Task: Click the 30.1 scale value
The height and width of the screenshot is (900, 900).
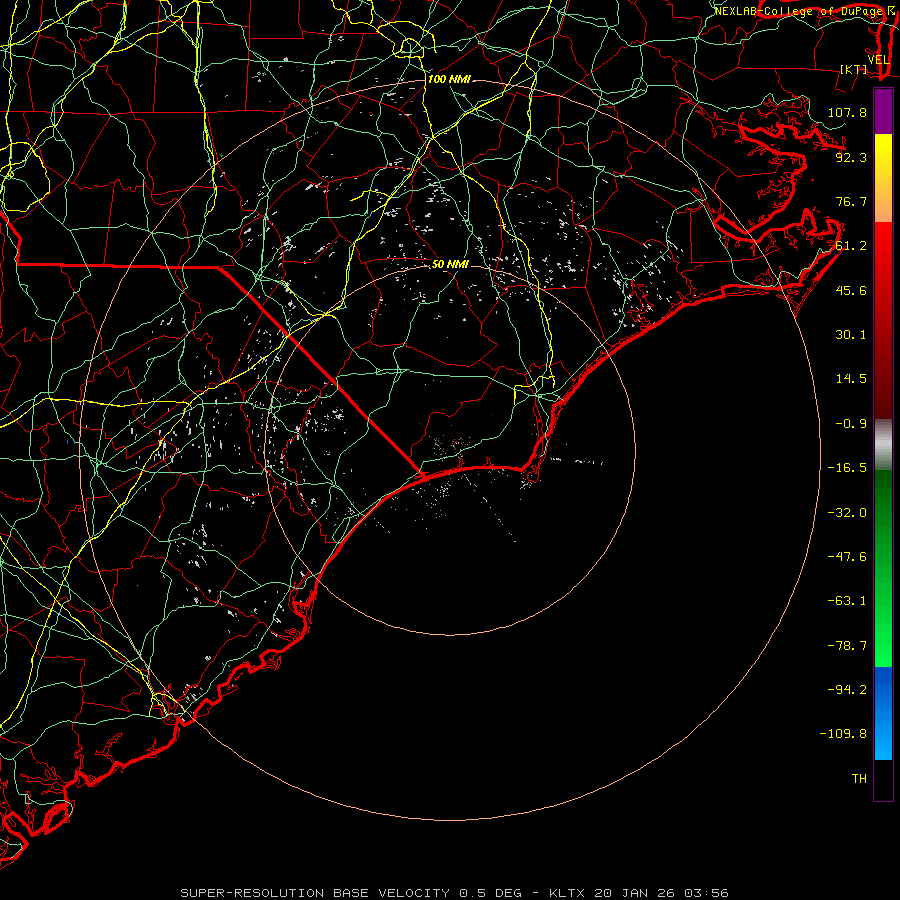Action: tap(851, 335)
